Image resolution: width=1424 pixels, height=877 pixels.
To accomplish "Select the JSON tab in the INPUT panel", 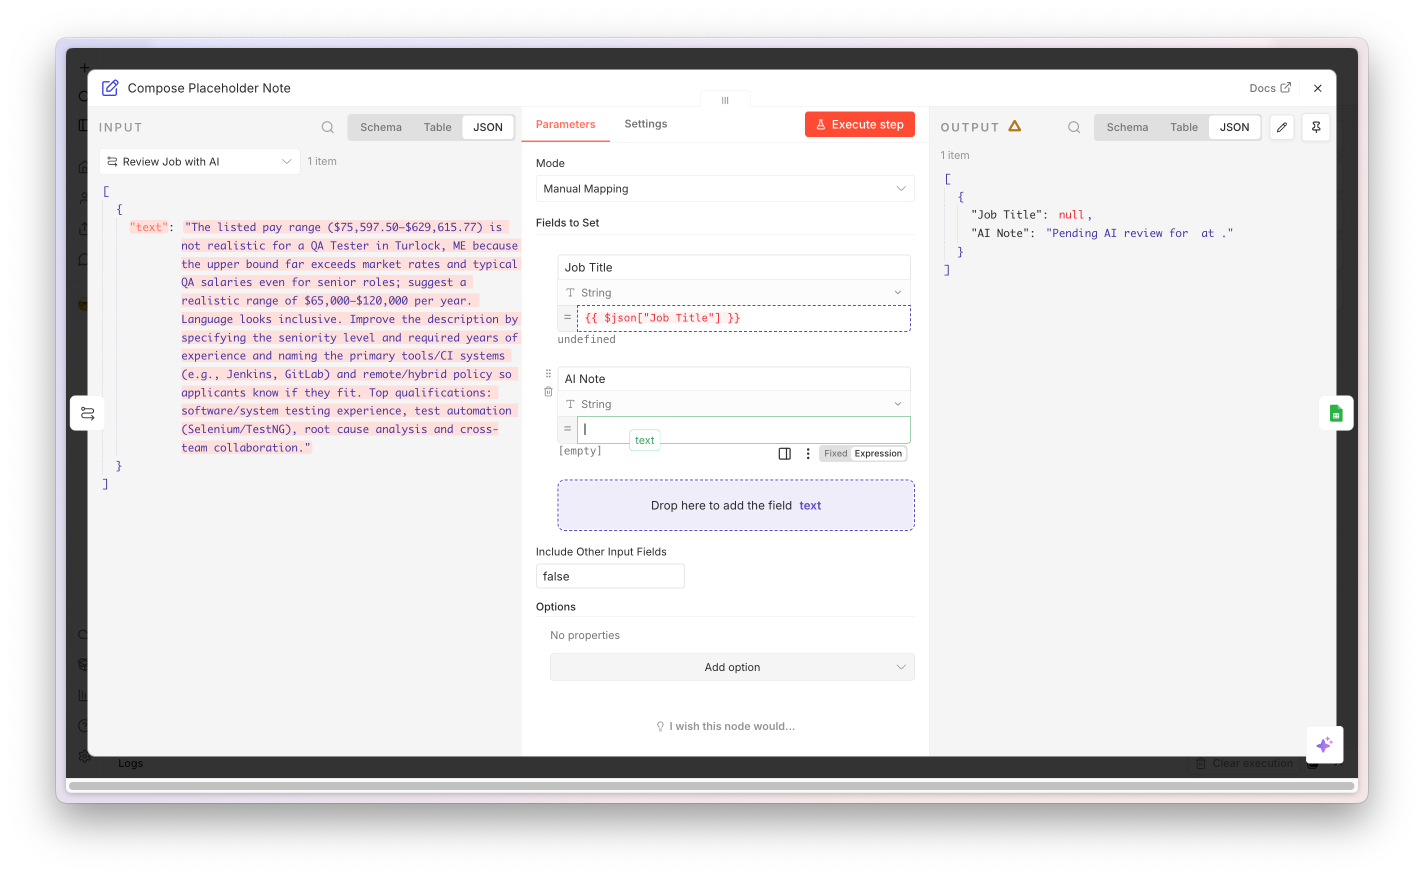I will click(x=488, y=127).
